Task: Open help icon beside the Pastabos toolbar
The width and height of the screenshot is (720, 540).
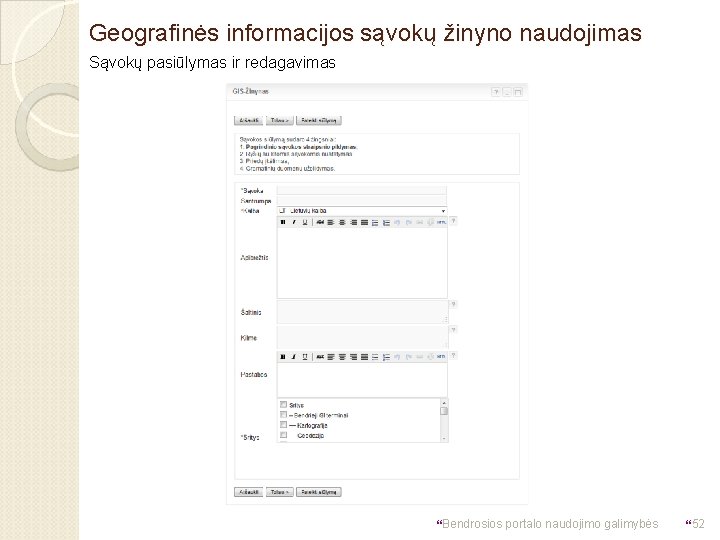Action: 453,356
